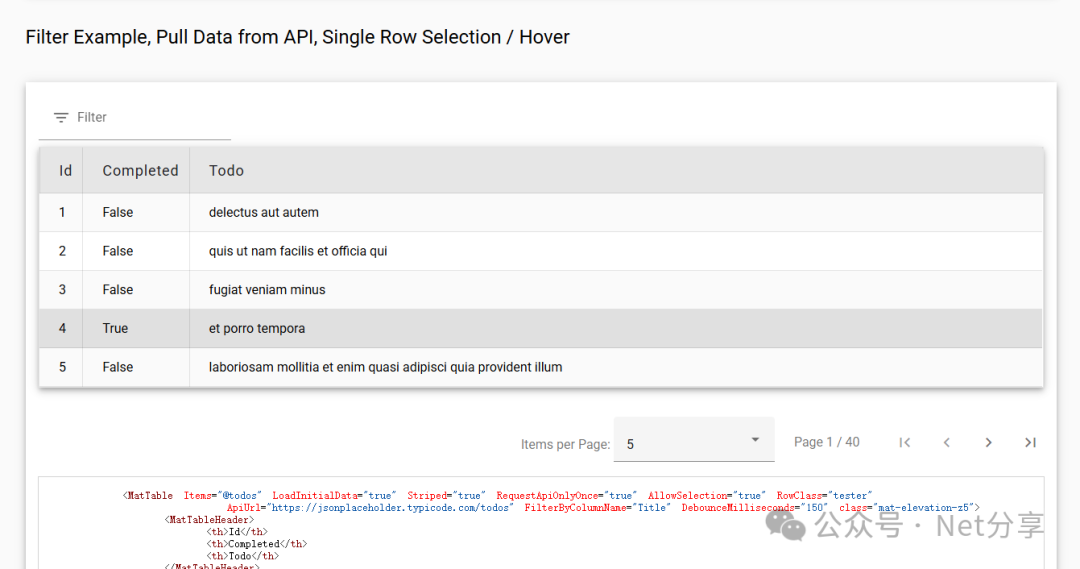The height and width of the screenshot is (569, 1080).
Task: Click the Id column header
Action: click(x=65, y=171)
